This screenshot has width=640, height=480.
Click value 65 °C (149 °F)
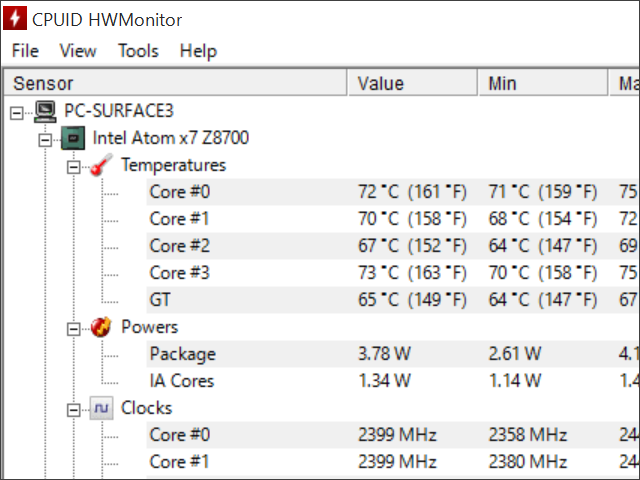click(412, 300)
